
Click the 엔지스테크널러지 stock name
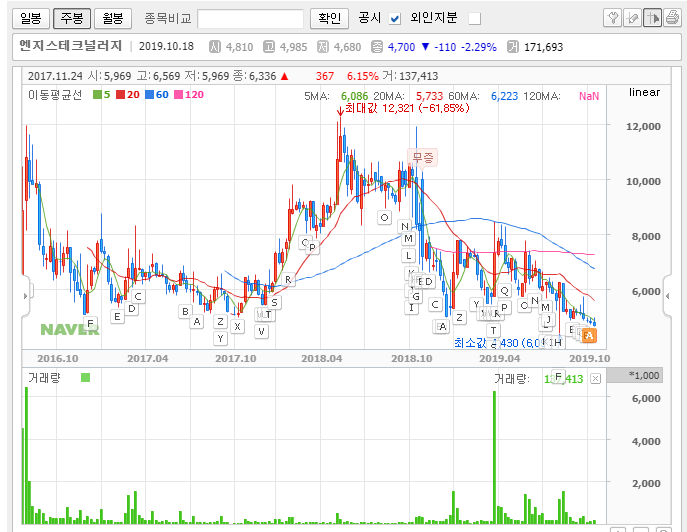pyautogui.click(x=71, y=46)
